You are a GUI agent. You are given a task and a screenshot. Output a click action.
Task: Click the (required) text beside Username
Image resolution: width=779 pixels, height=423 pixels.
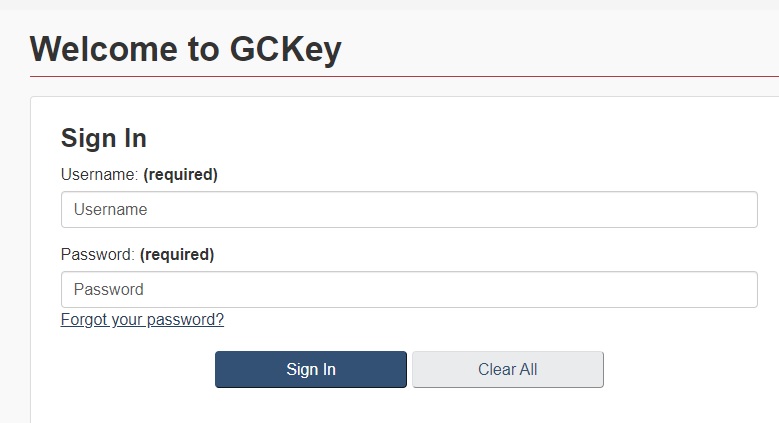tap(180, 174)
